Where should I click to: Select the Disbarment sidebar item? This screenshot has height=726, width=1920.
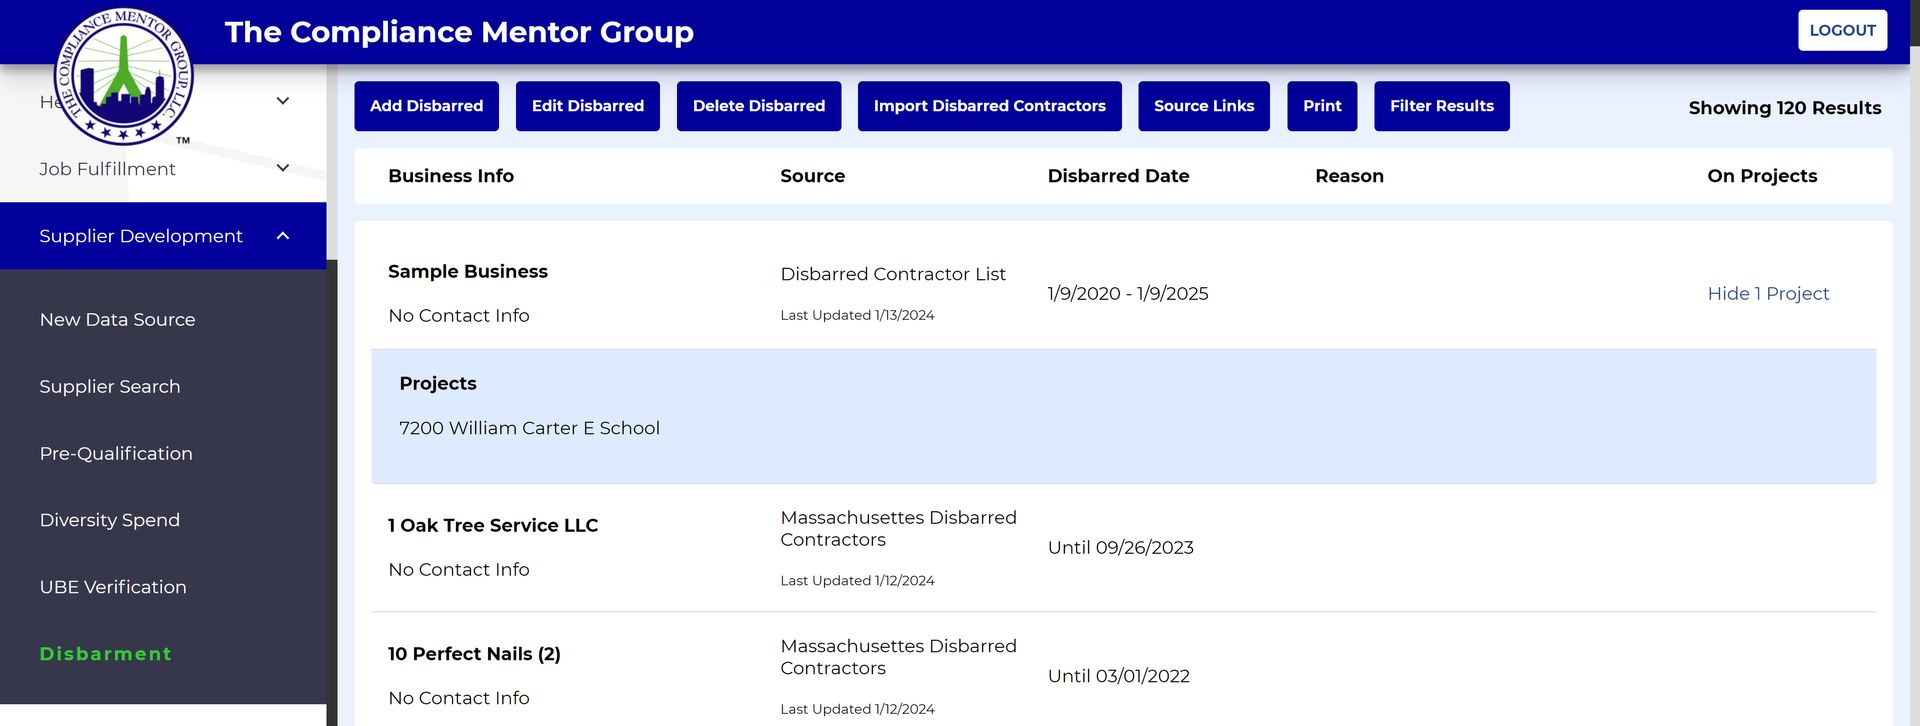click(105, 654)
